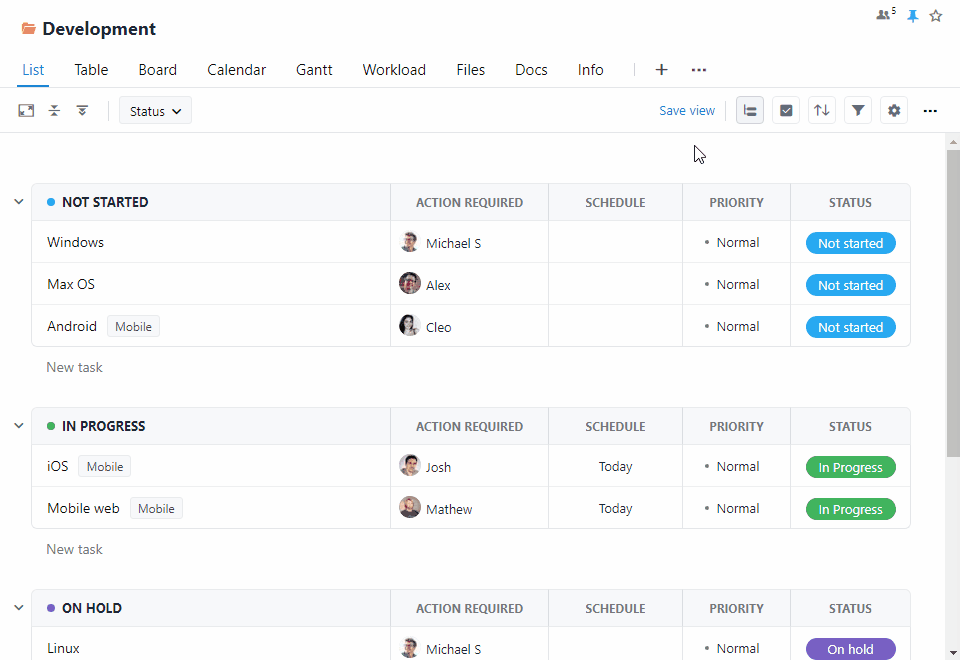Click Michael S avatar in Windows row
960x660 pixels.
click(410, 242)
